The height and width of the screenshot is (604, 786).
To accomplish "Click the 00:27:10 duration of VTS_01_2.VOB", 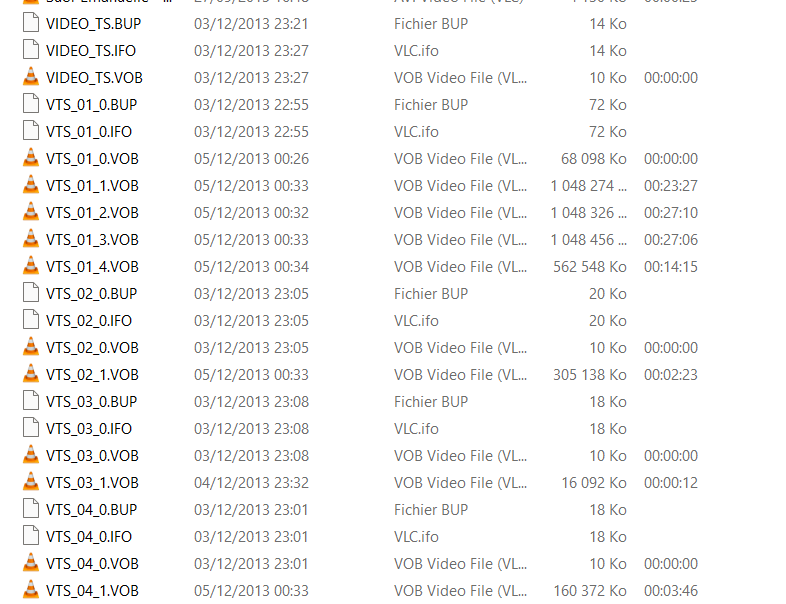I will [x=671, y=213].
